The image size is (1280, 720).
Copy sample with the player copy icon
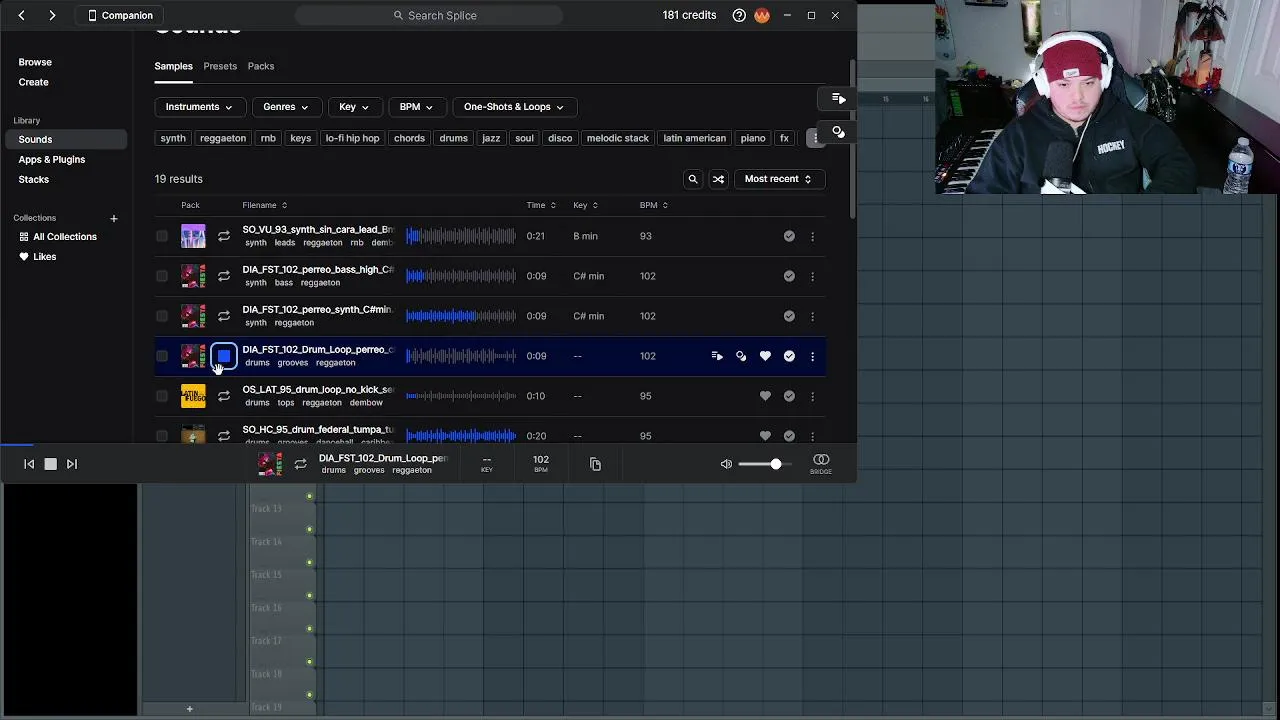[x=595, y=464]
